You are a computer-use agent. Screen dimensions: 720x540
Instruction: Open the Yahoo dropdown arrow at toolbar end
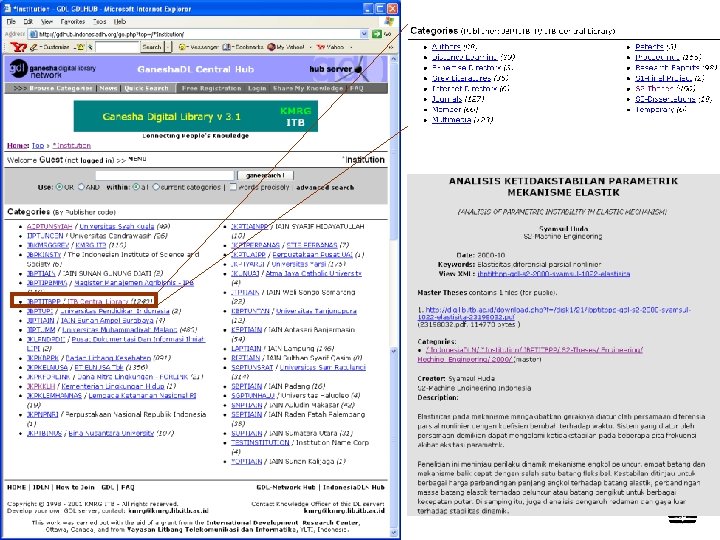(x=351, y=47)
